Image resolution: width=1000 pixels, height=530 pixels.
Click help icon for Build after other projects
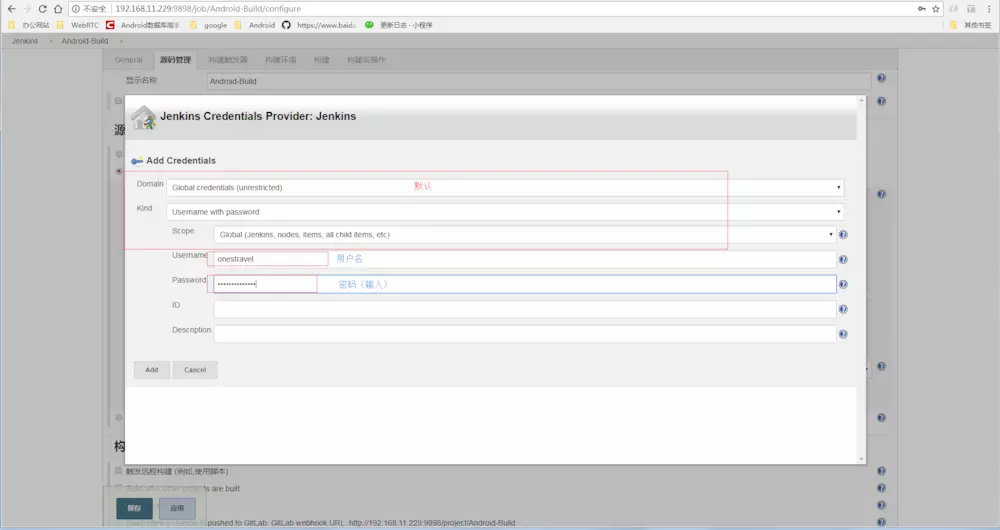[x=881, y=488]
